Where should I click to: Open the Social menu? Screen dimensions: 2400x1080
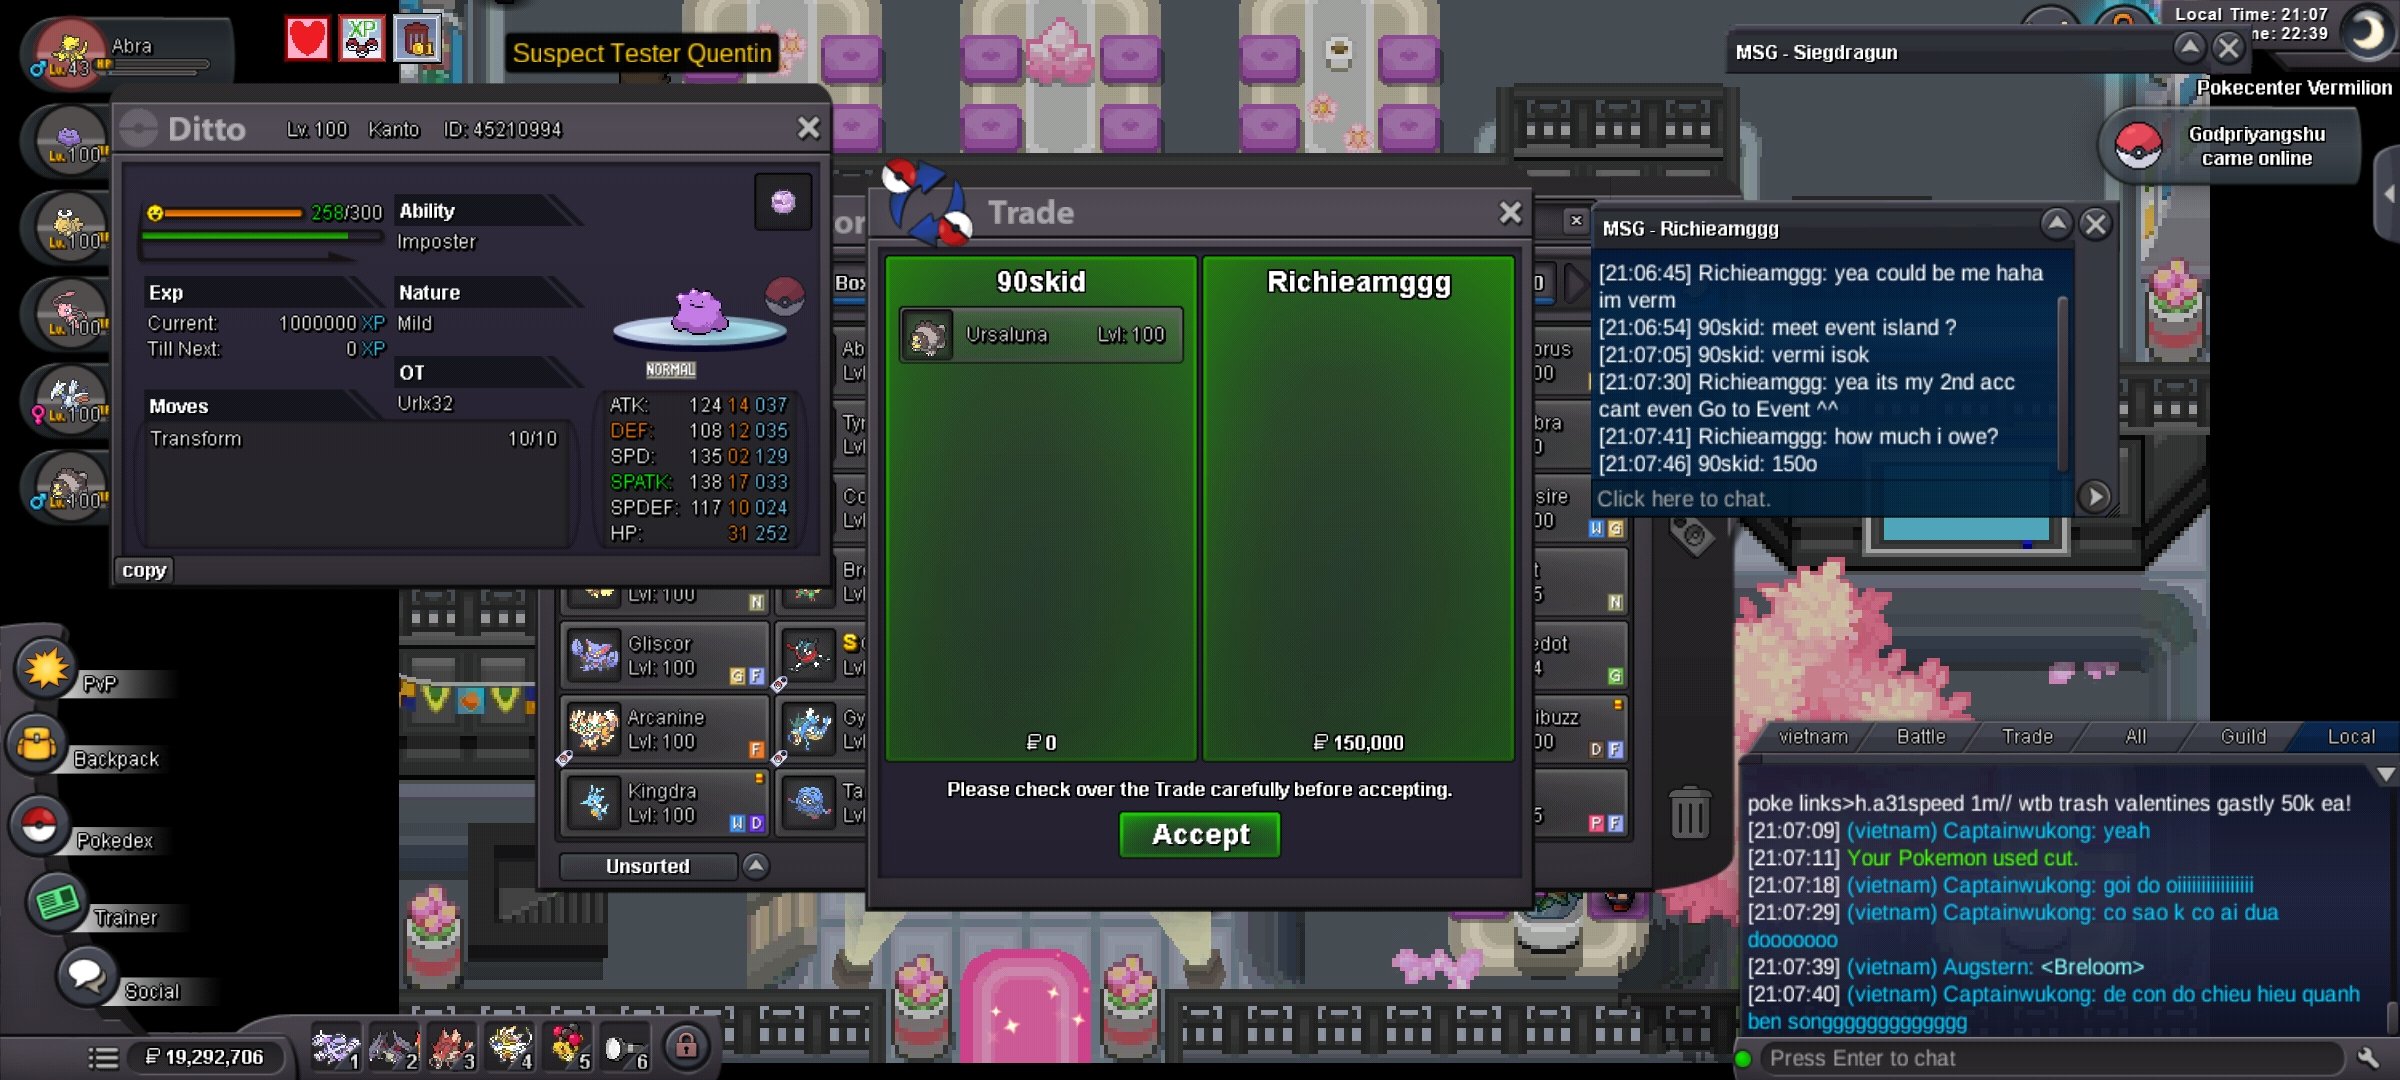87,975
